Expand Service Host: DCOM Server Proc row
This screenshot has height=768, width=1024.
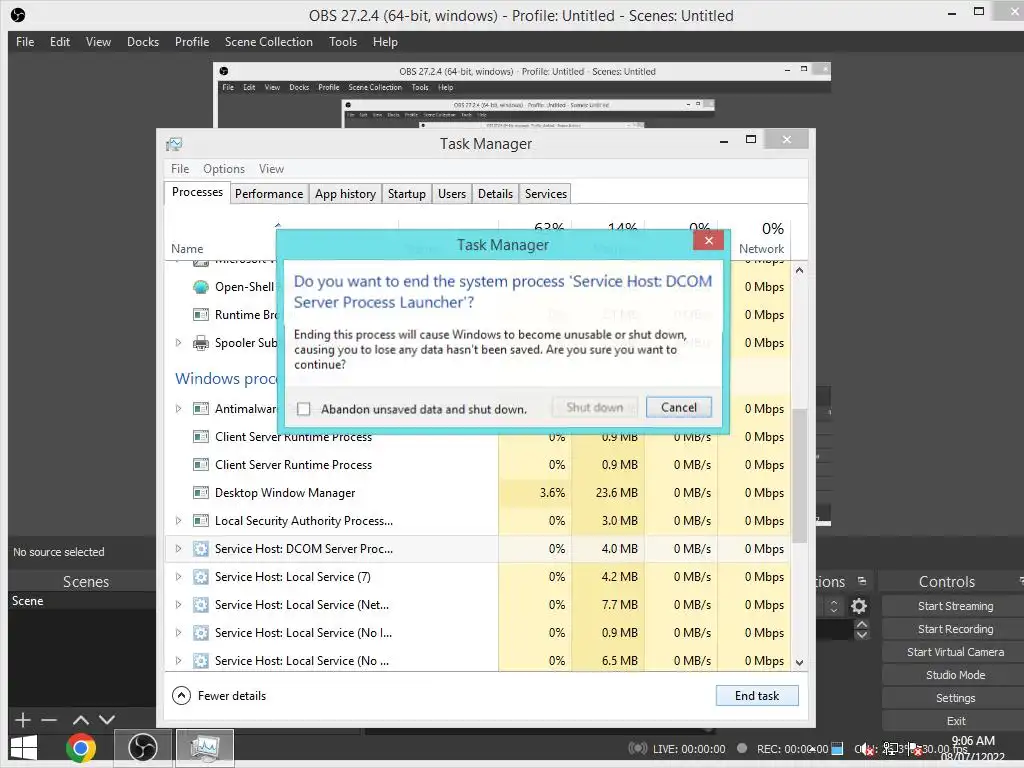[178, 549]
